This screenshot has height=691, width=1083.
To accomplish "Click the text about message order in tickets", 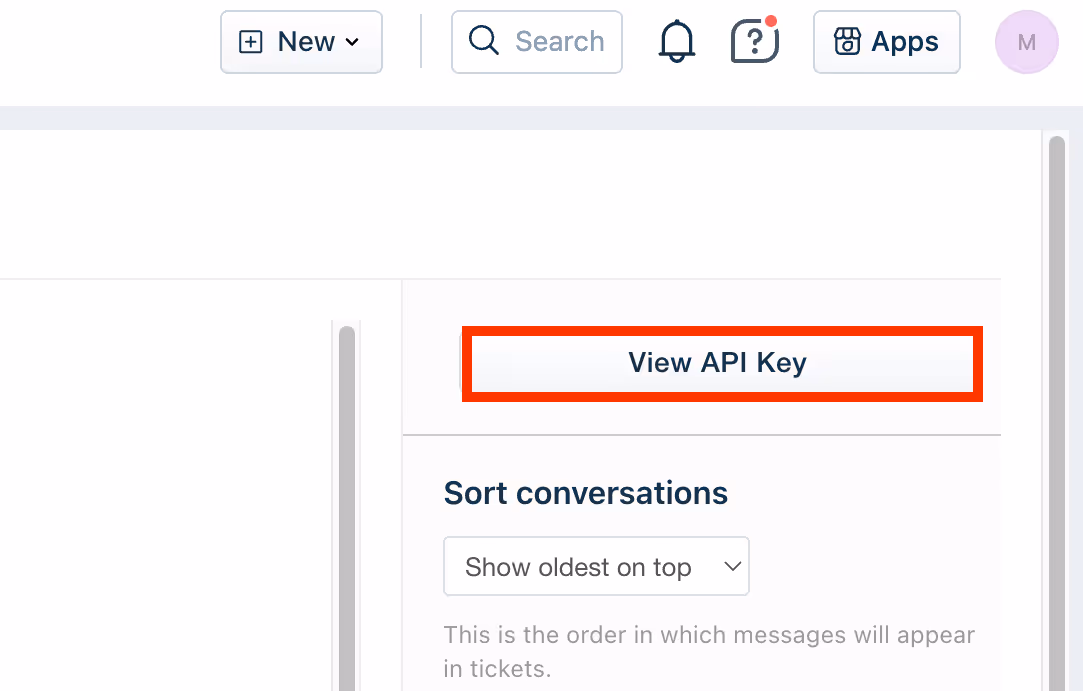I will [709, 651].
